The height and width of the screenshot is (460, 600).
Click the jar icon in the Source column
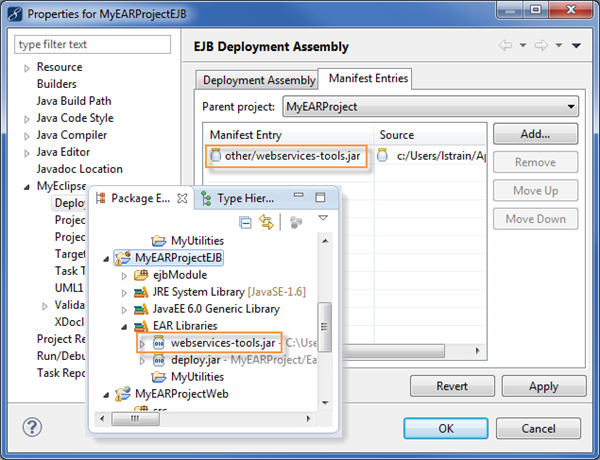[x=384, y=155]
